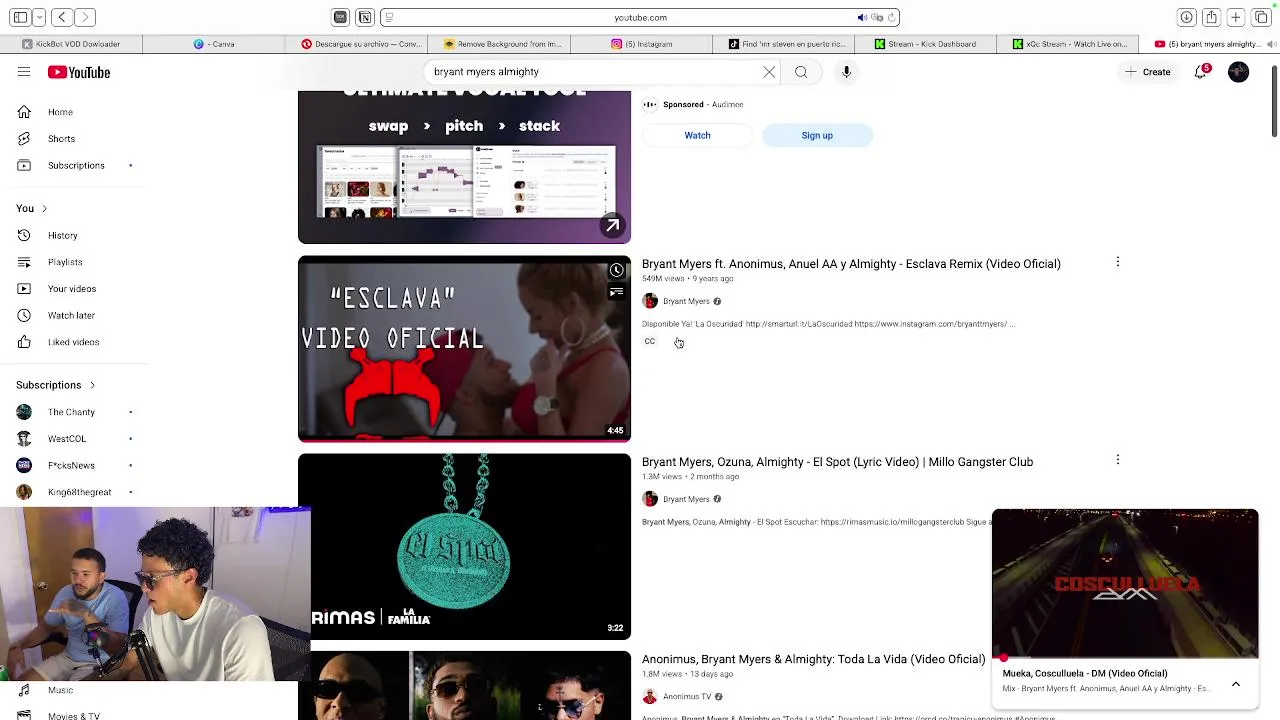The image size is (1280, 720).
Task: Start voice search with the microphone
Action: click(846, 72)
